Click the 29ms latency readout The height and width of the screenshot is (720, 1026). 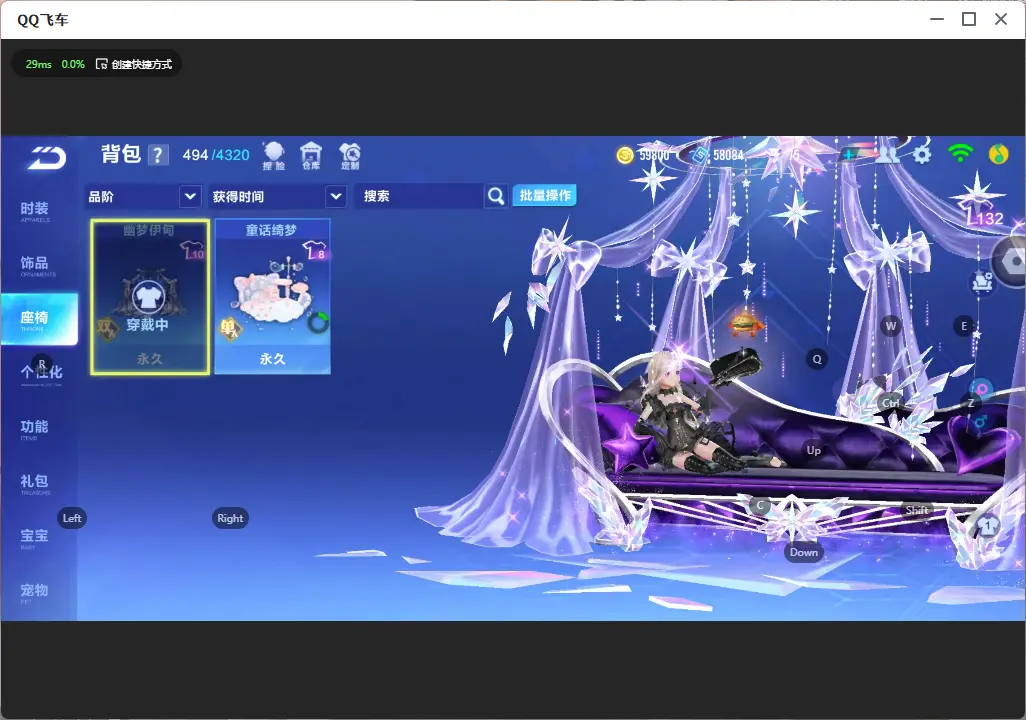coord(39,64)
